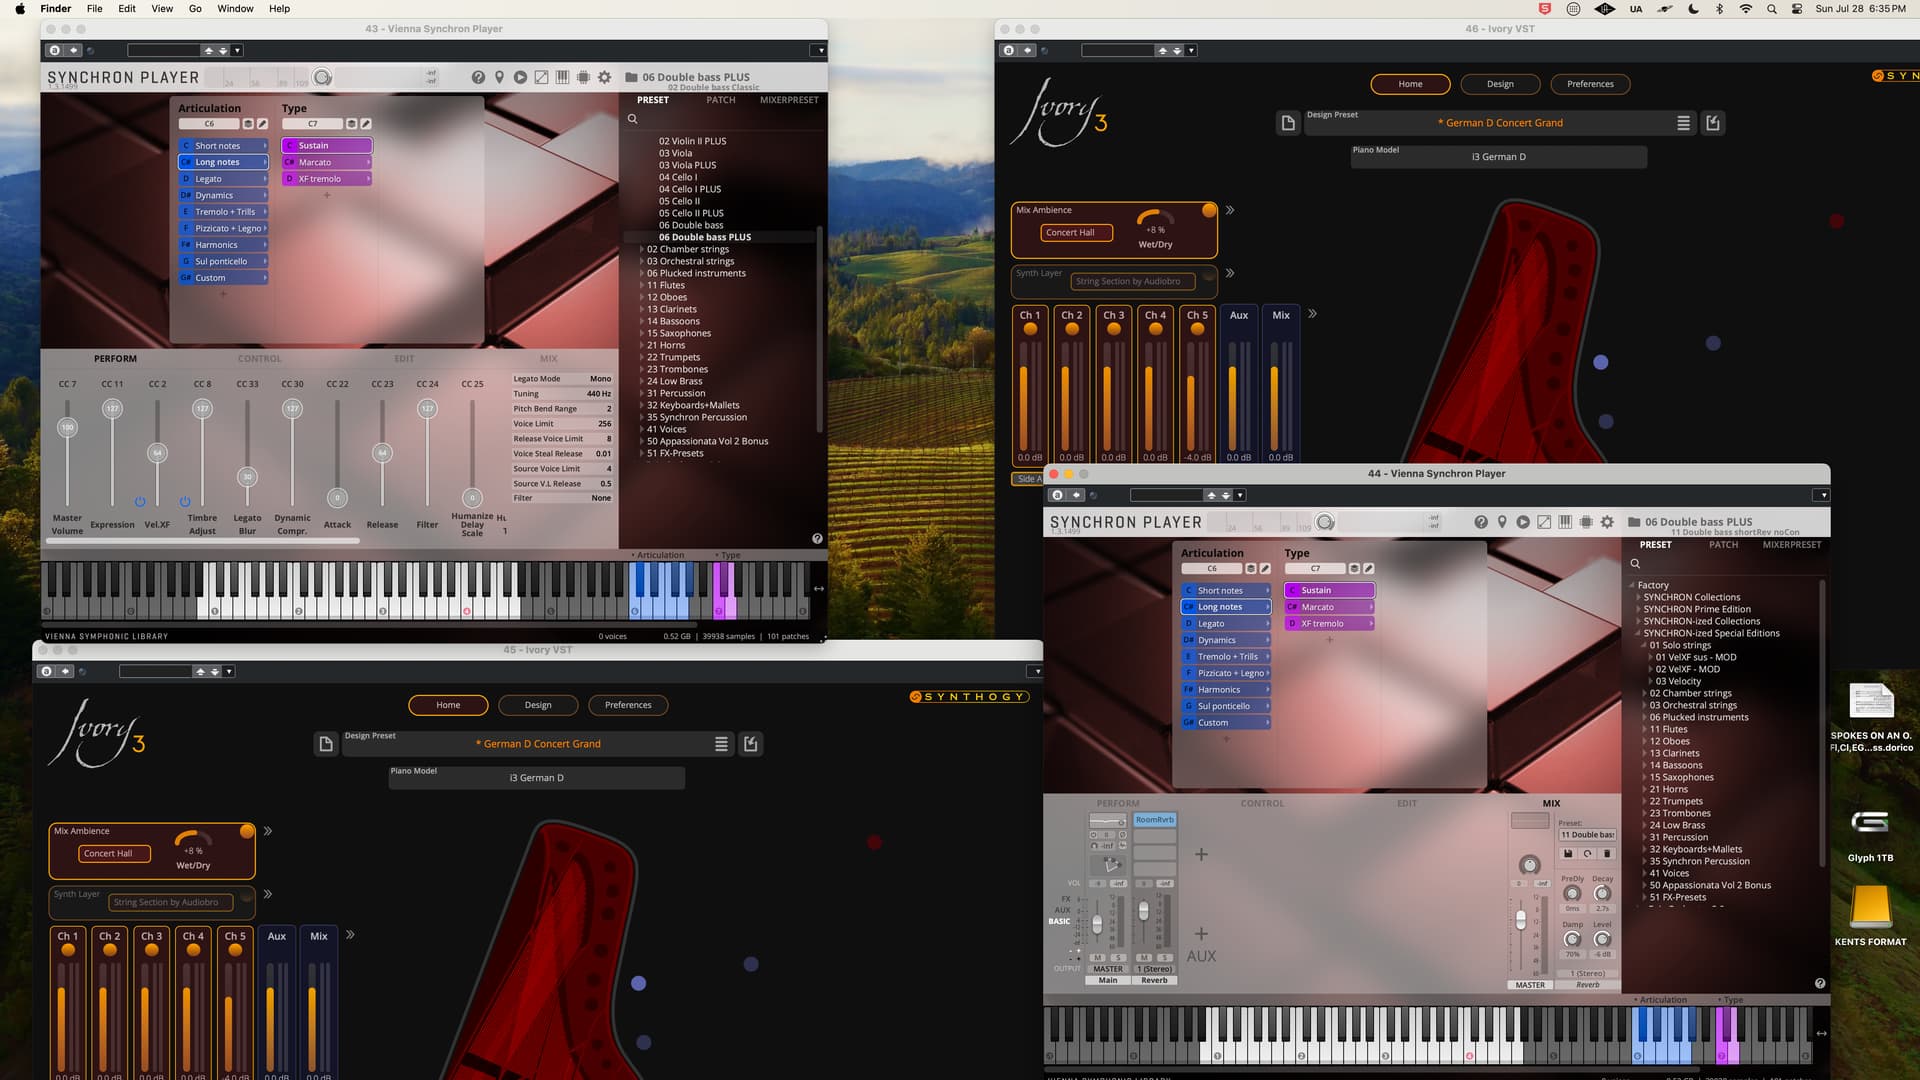
Task: Click preset search magnifier in window 43
Action: click(632, 119)
